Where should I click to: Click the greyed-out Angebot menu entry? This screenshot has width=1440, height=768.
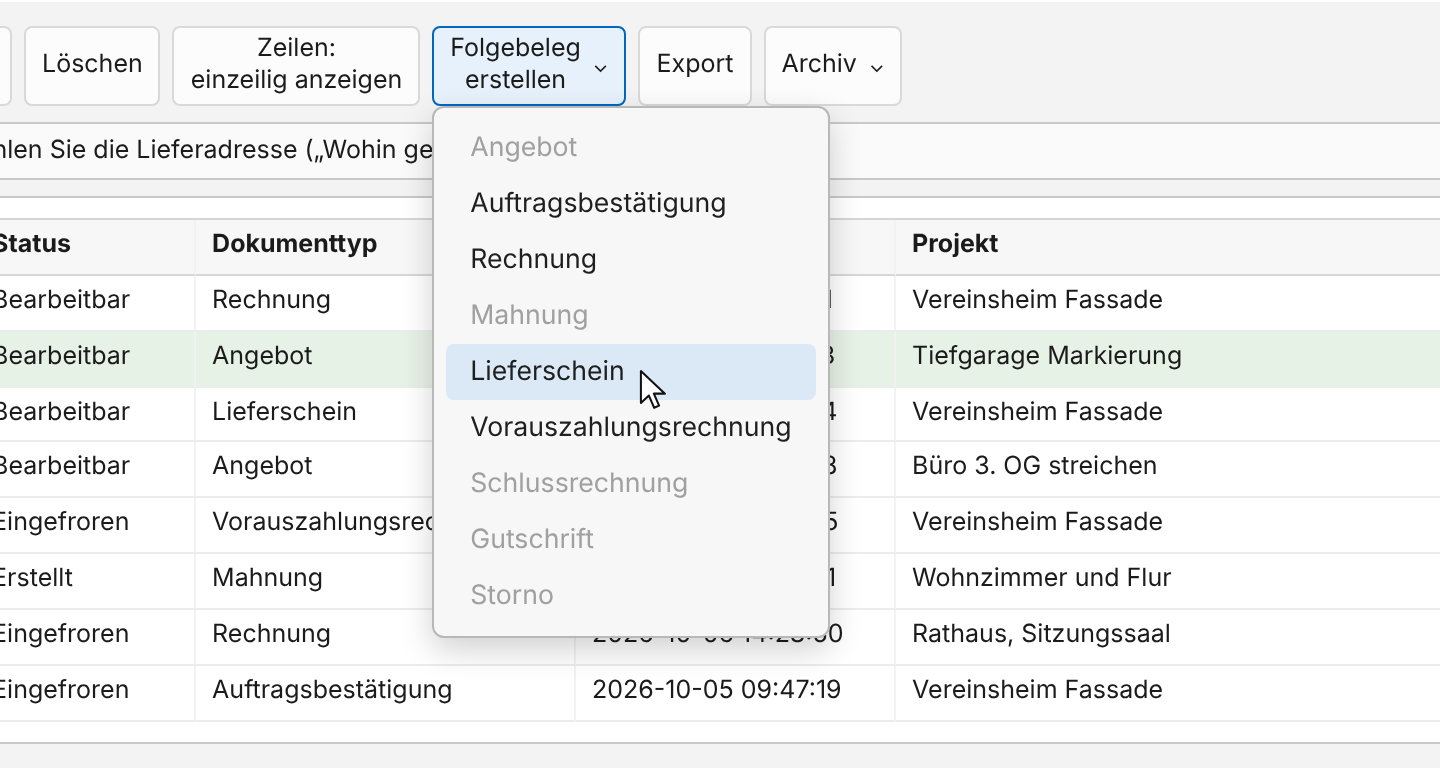click(631, 147)
